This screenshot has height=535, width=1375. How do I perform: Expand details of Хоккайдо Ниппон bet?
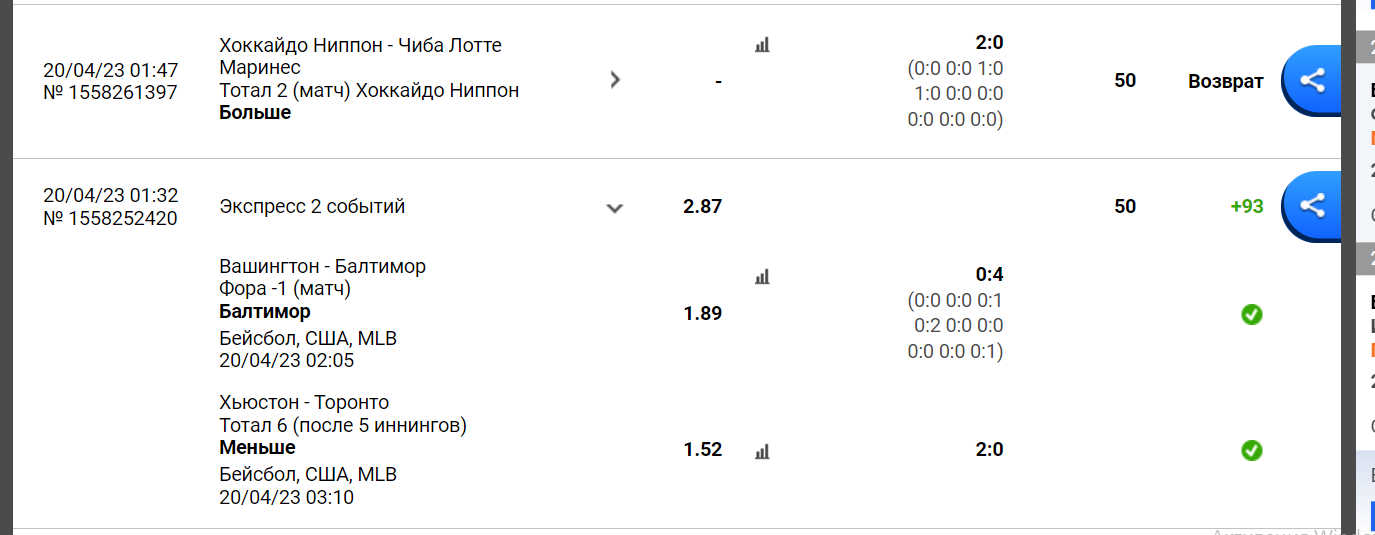pyautogui.click(x=615, y=80)
